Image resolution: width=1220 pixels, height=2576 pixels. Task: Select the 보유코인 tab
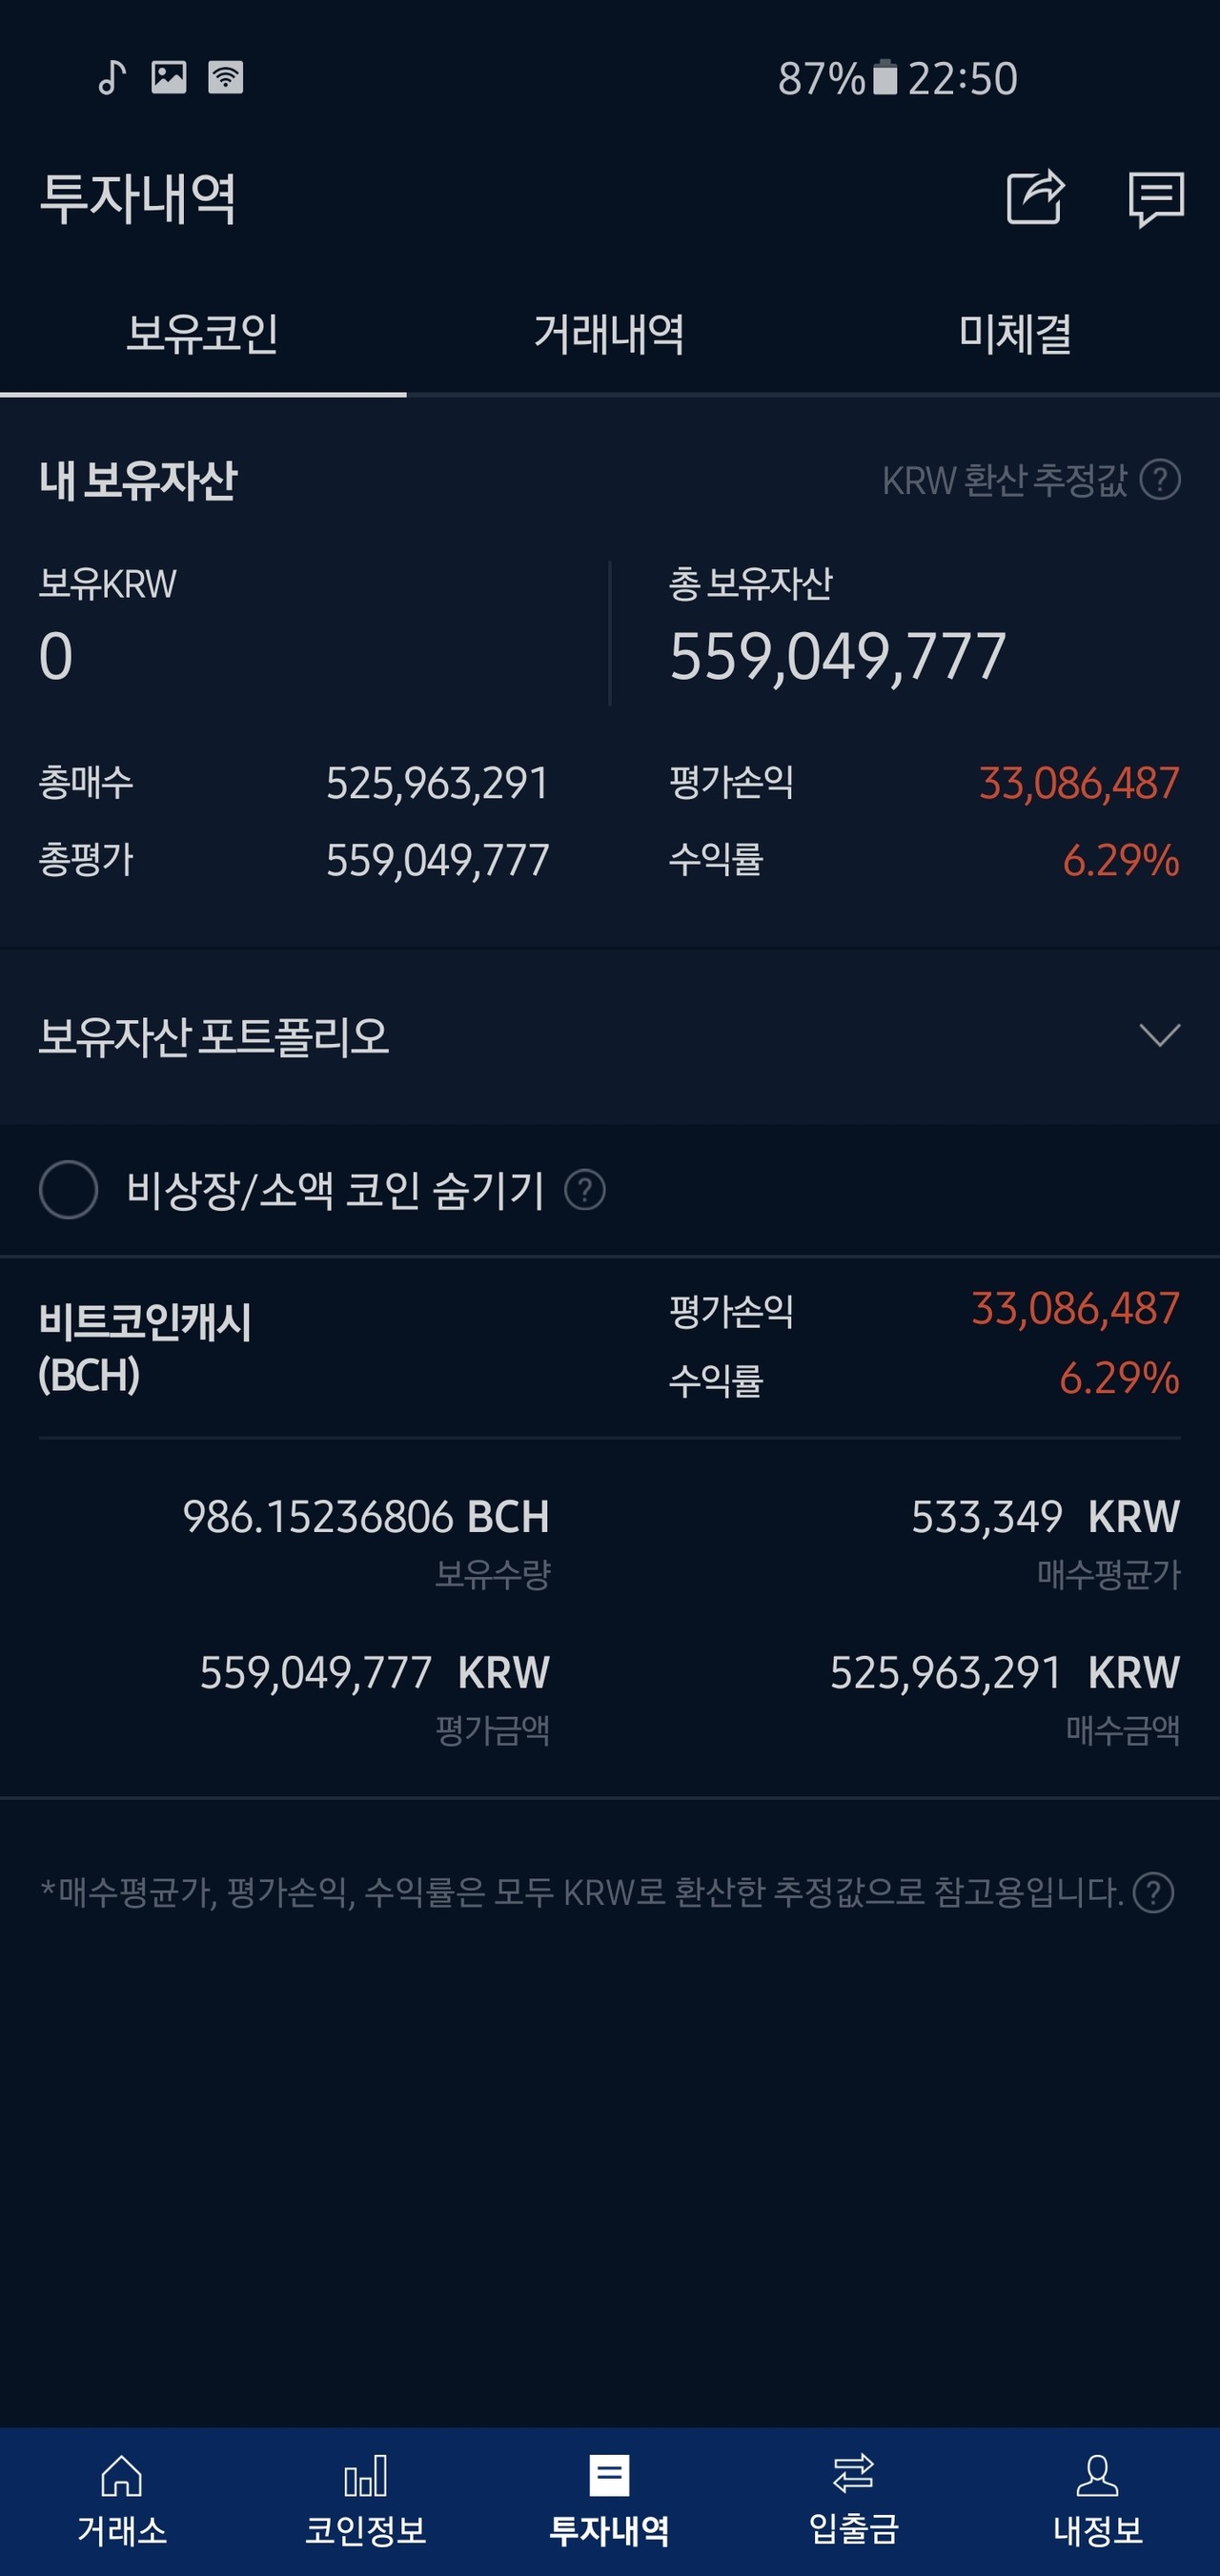tap(202, 333)
